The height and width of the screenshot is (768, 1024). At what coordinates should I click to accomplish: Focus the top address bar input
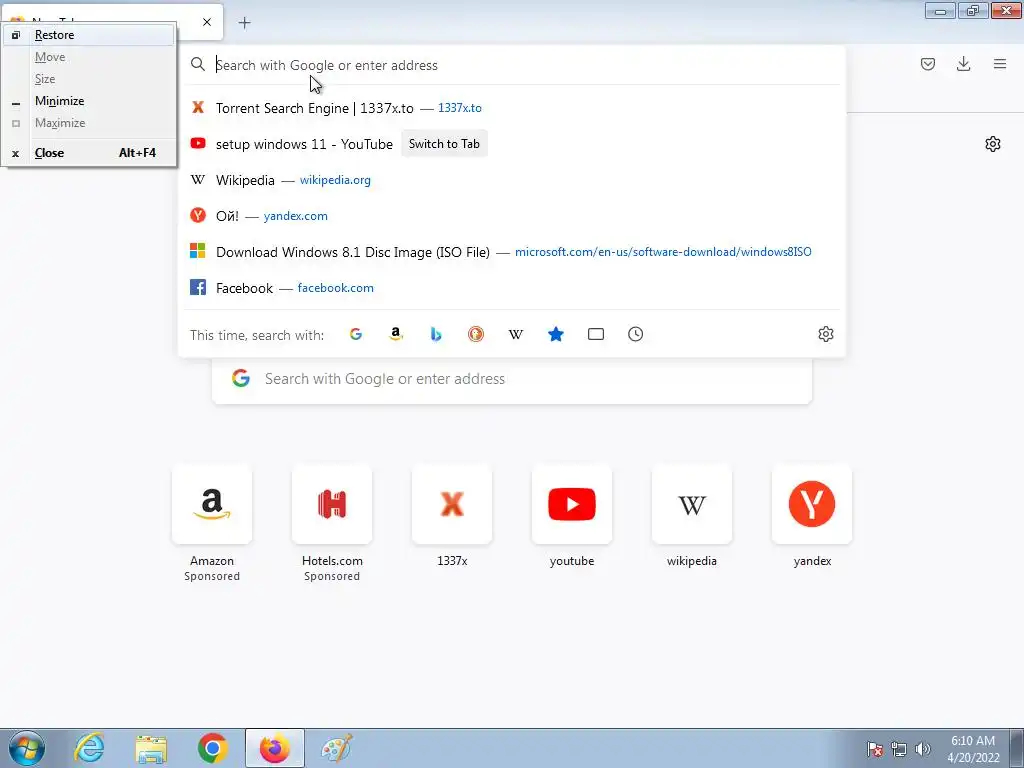(511, 65)
